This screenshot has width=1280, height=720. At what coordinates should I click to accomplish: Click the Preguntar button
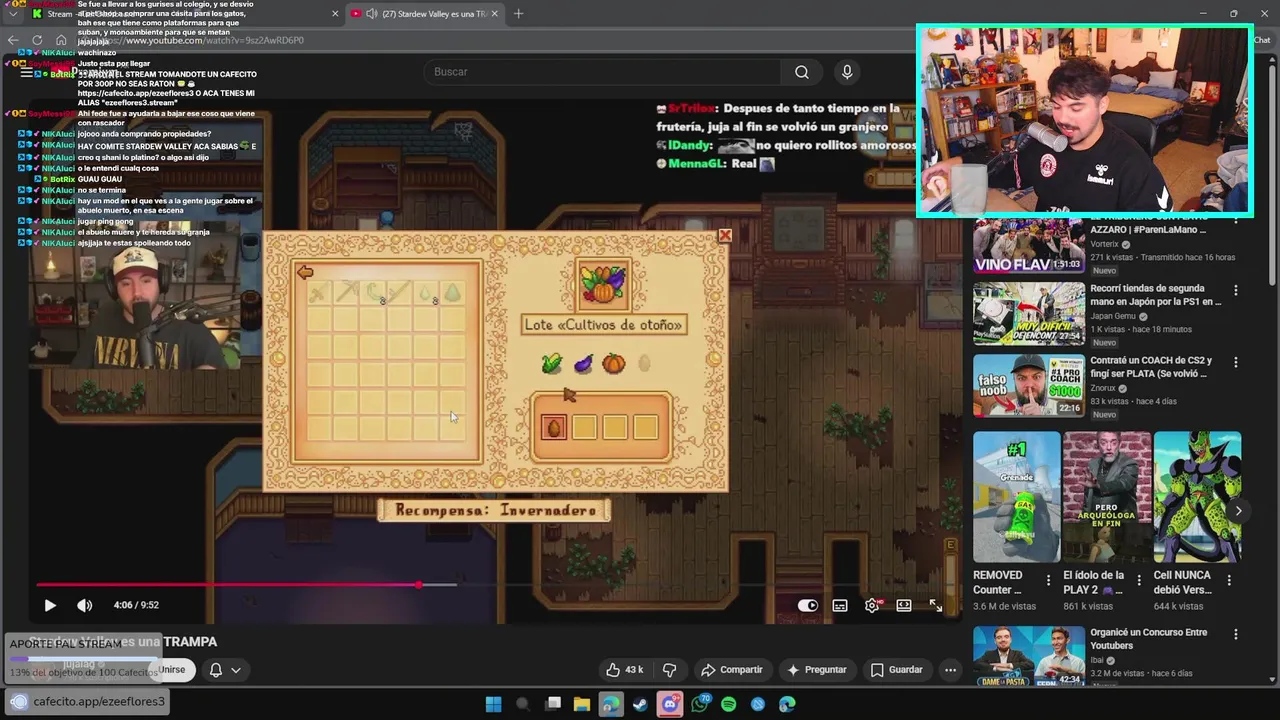click(816, 670)
